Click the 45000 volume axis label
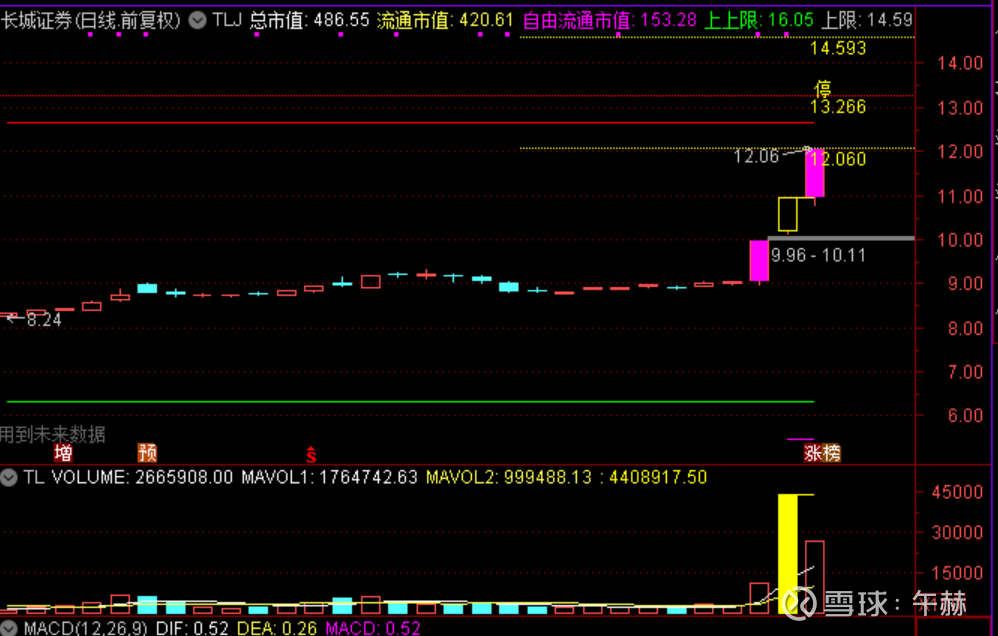998x636 pixels. pos(957,492)
